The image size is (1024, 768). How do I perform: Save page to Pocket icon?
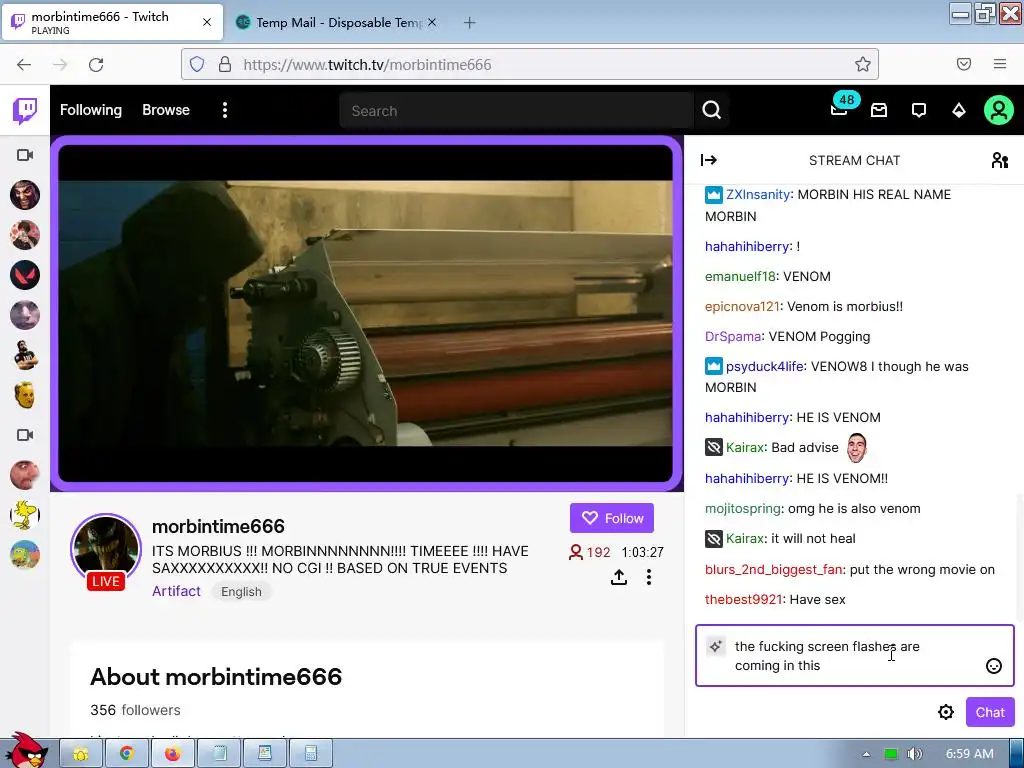964,64
